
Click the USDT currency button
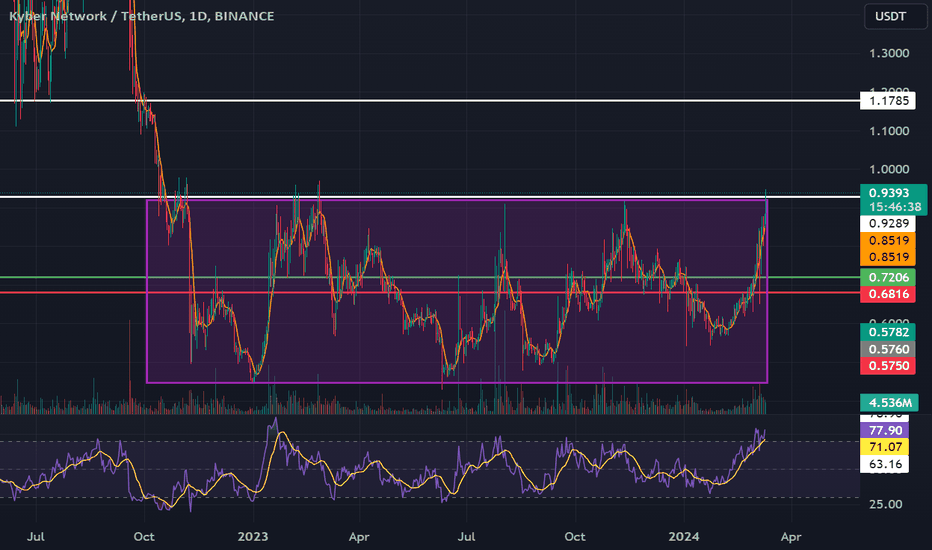pyautogui.click(x=895, y=16)
